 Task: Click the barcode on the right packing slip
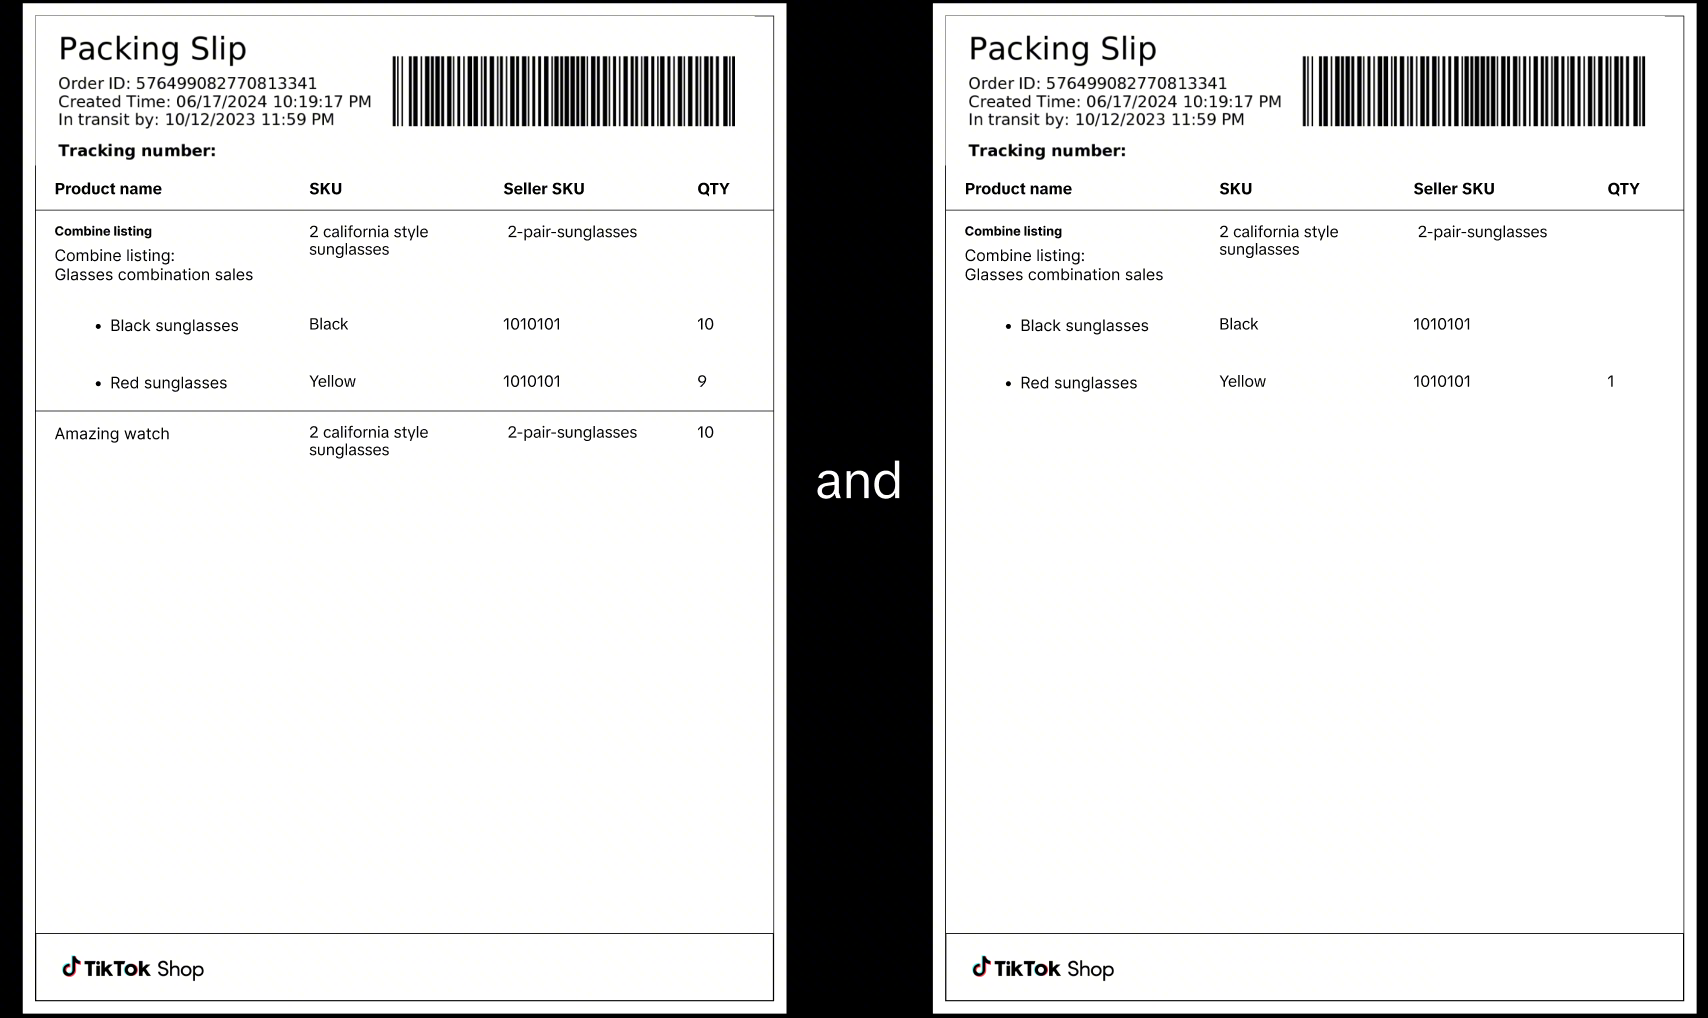point(1474,91)
